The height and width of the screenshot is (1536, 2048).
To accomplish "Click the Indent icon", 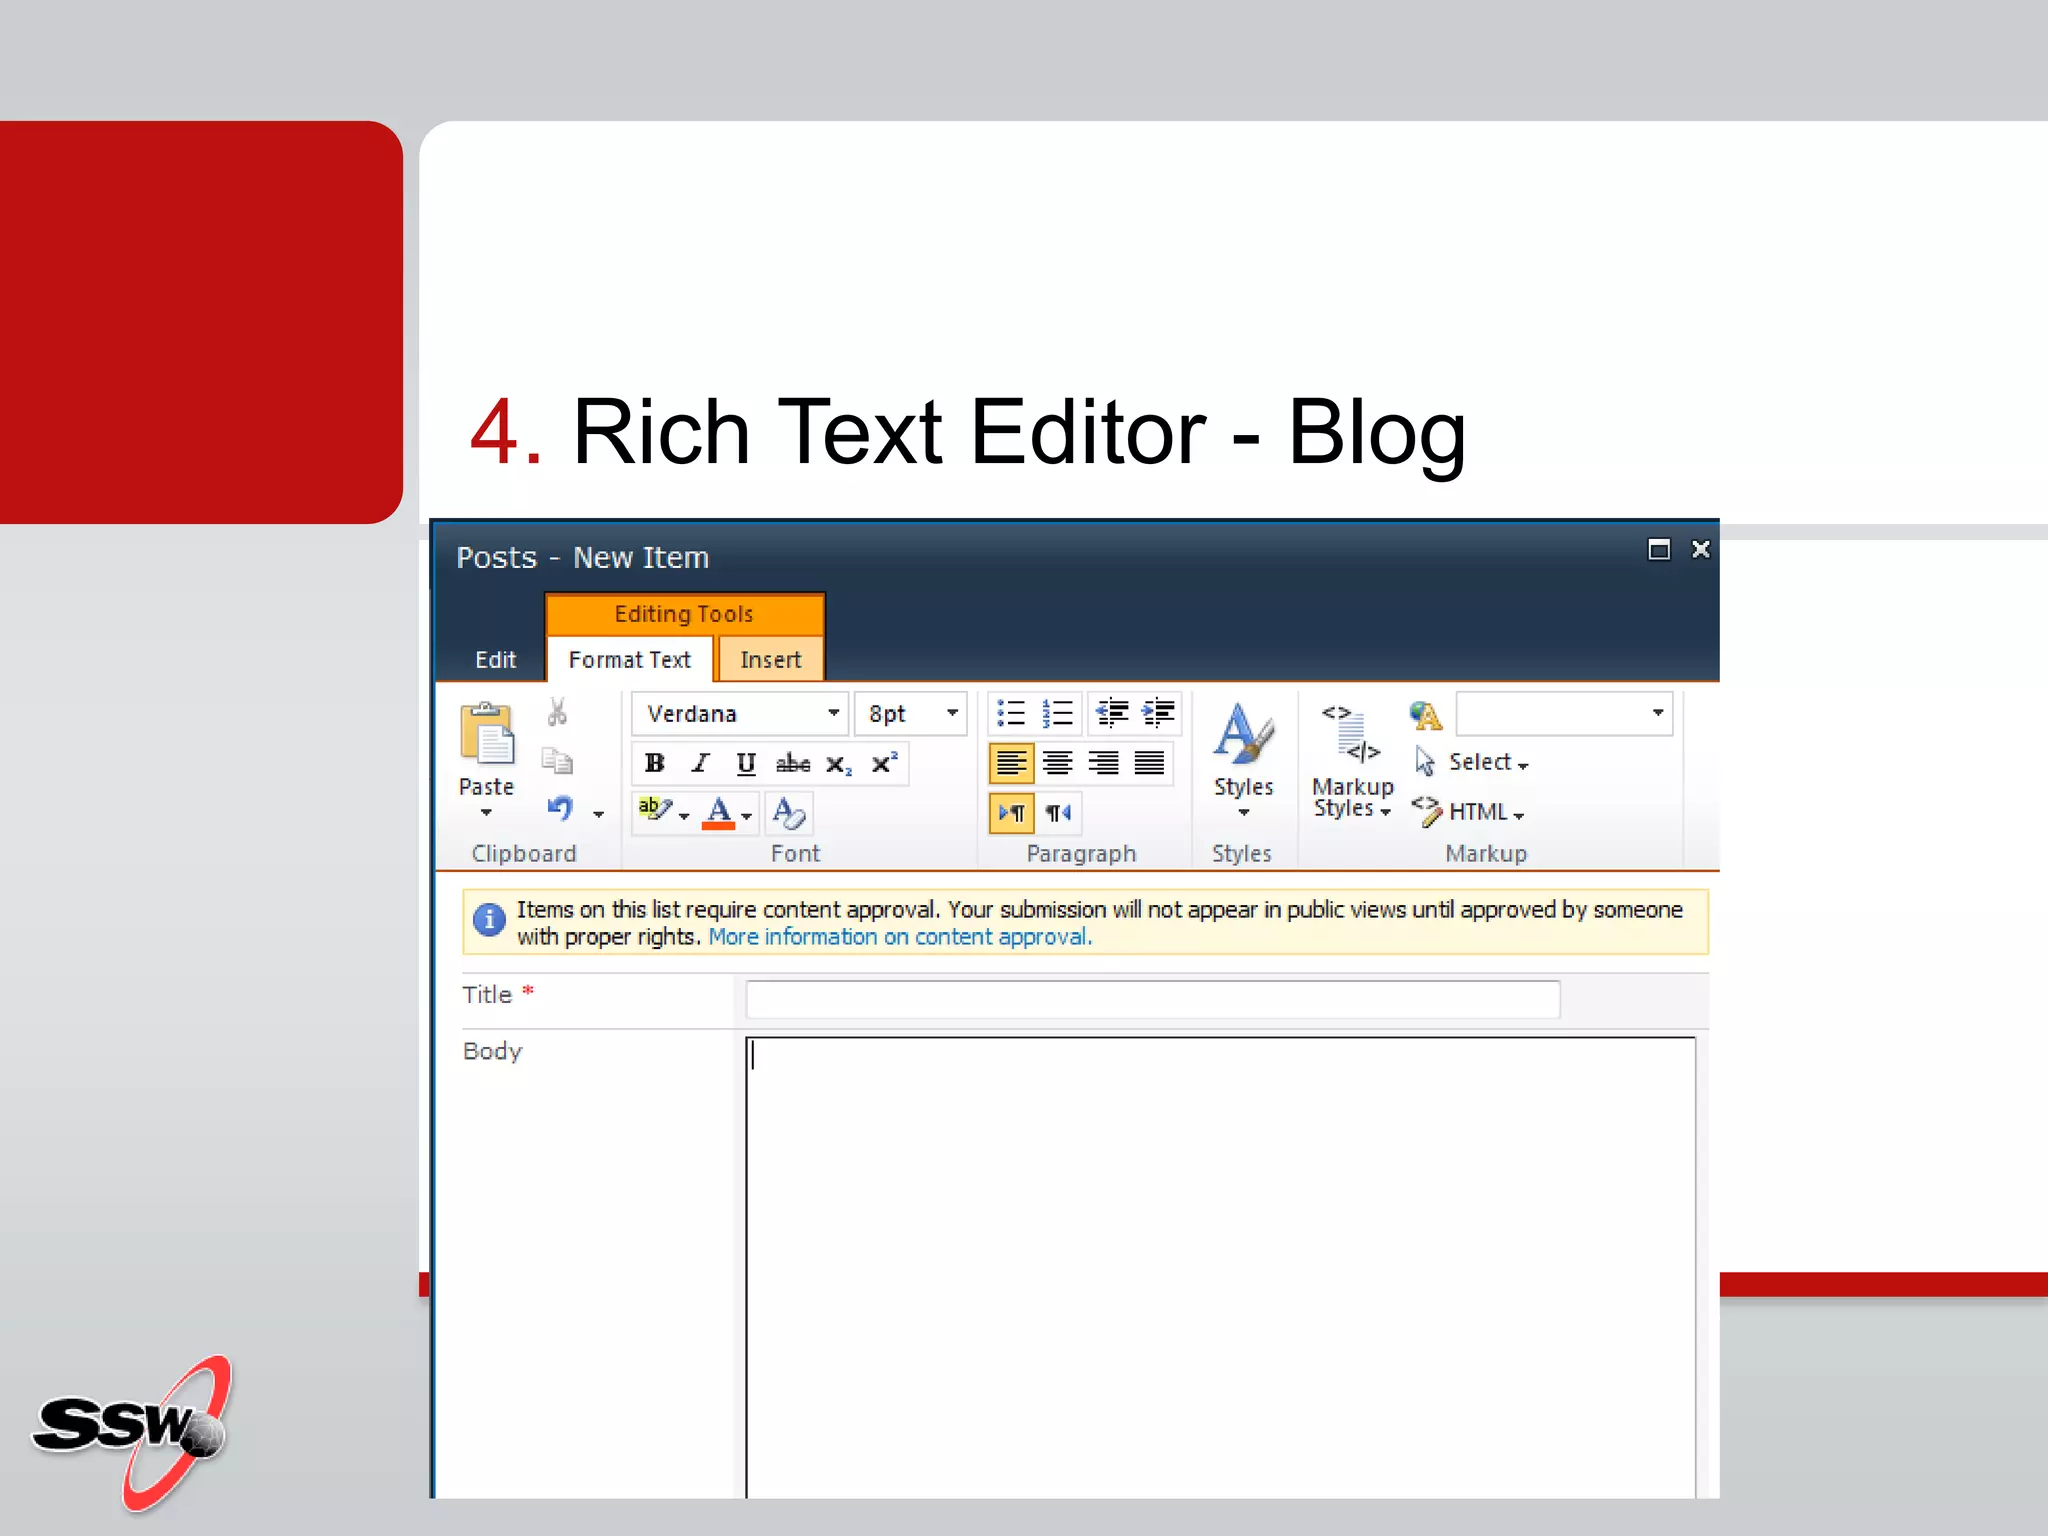I will click(x=1158, y=713).
